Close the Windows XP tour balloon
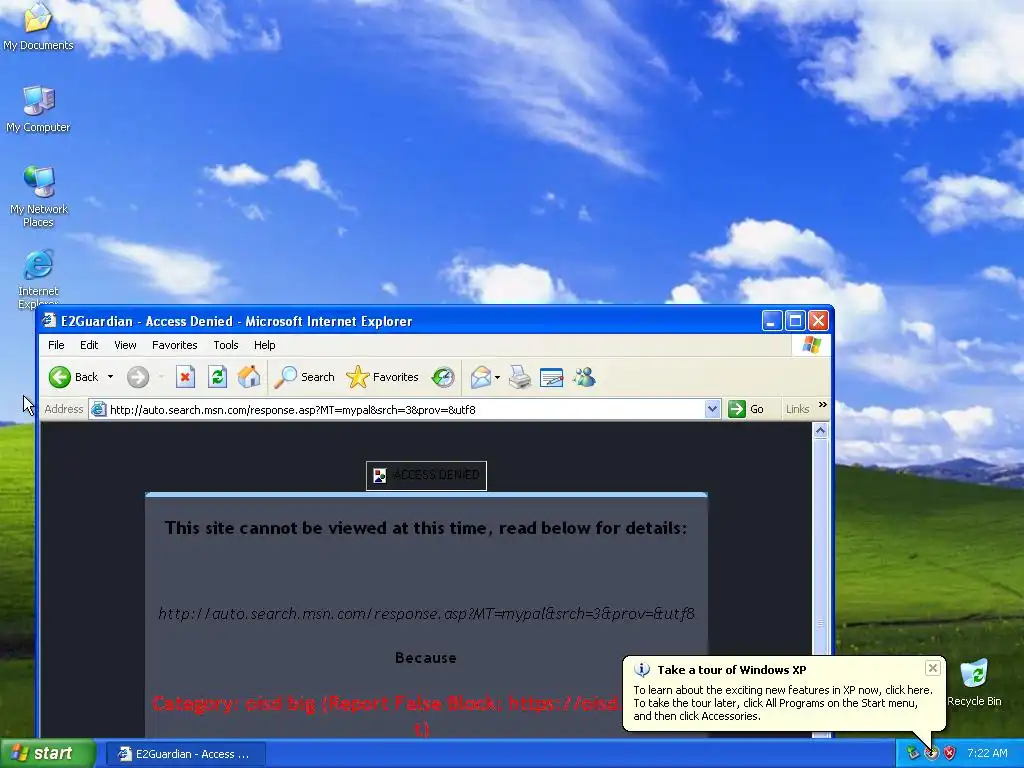The width and height of the screenshot is (1024, 768). click(x=933, y=668)
